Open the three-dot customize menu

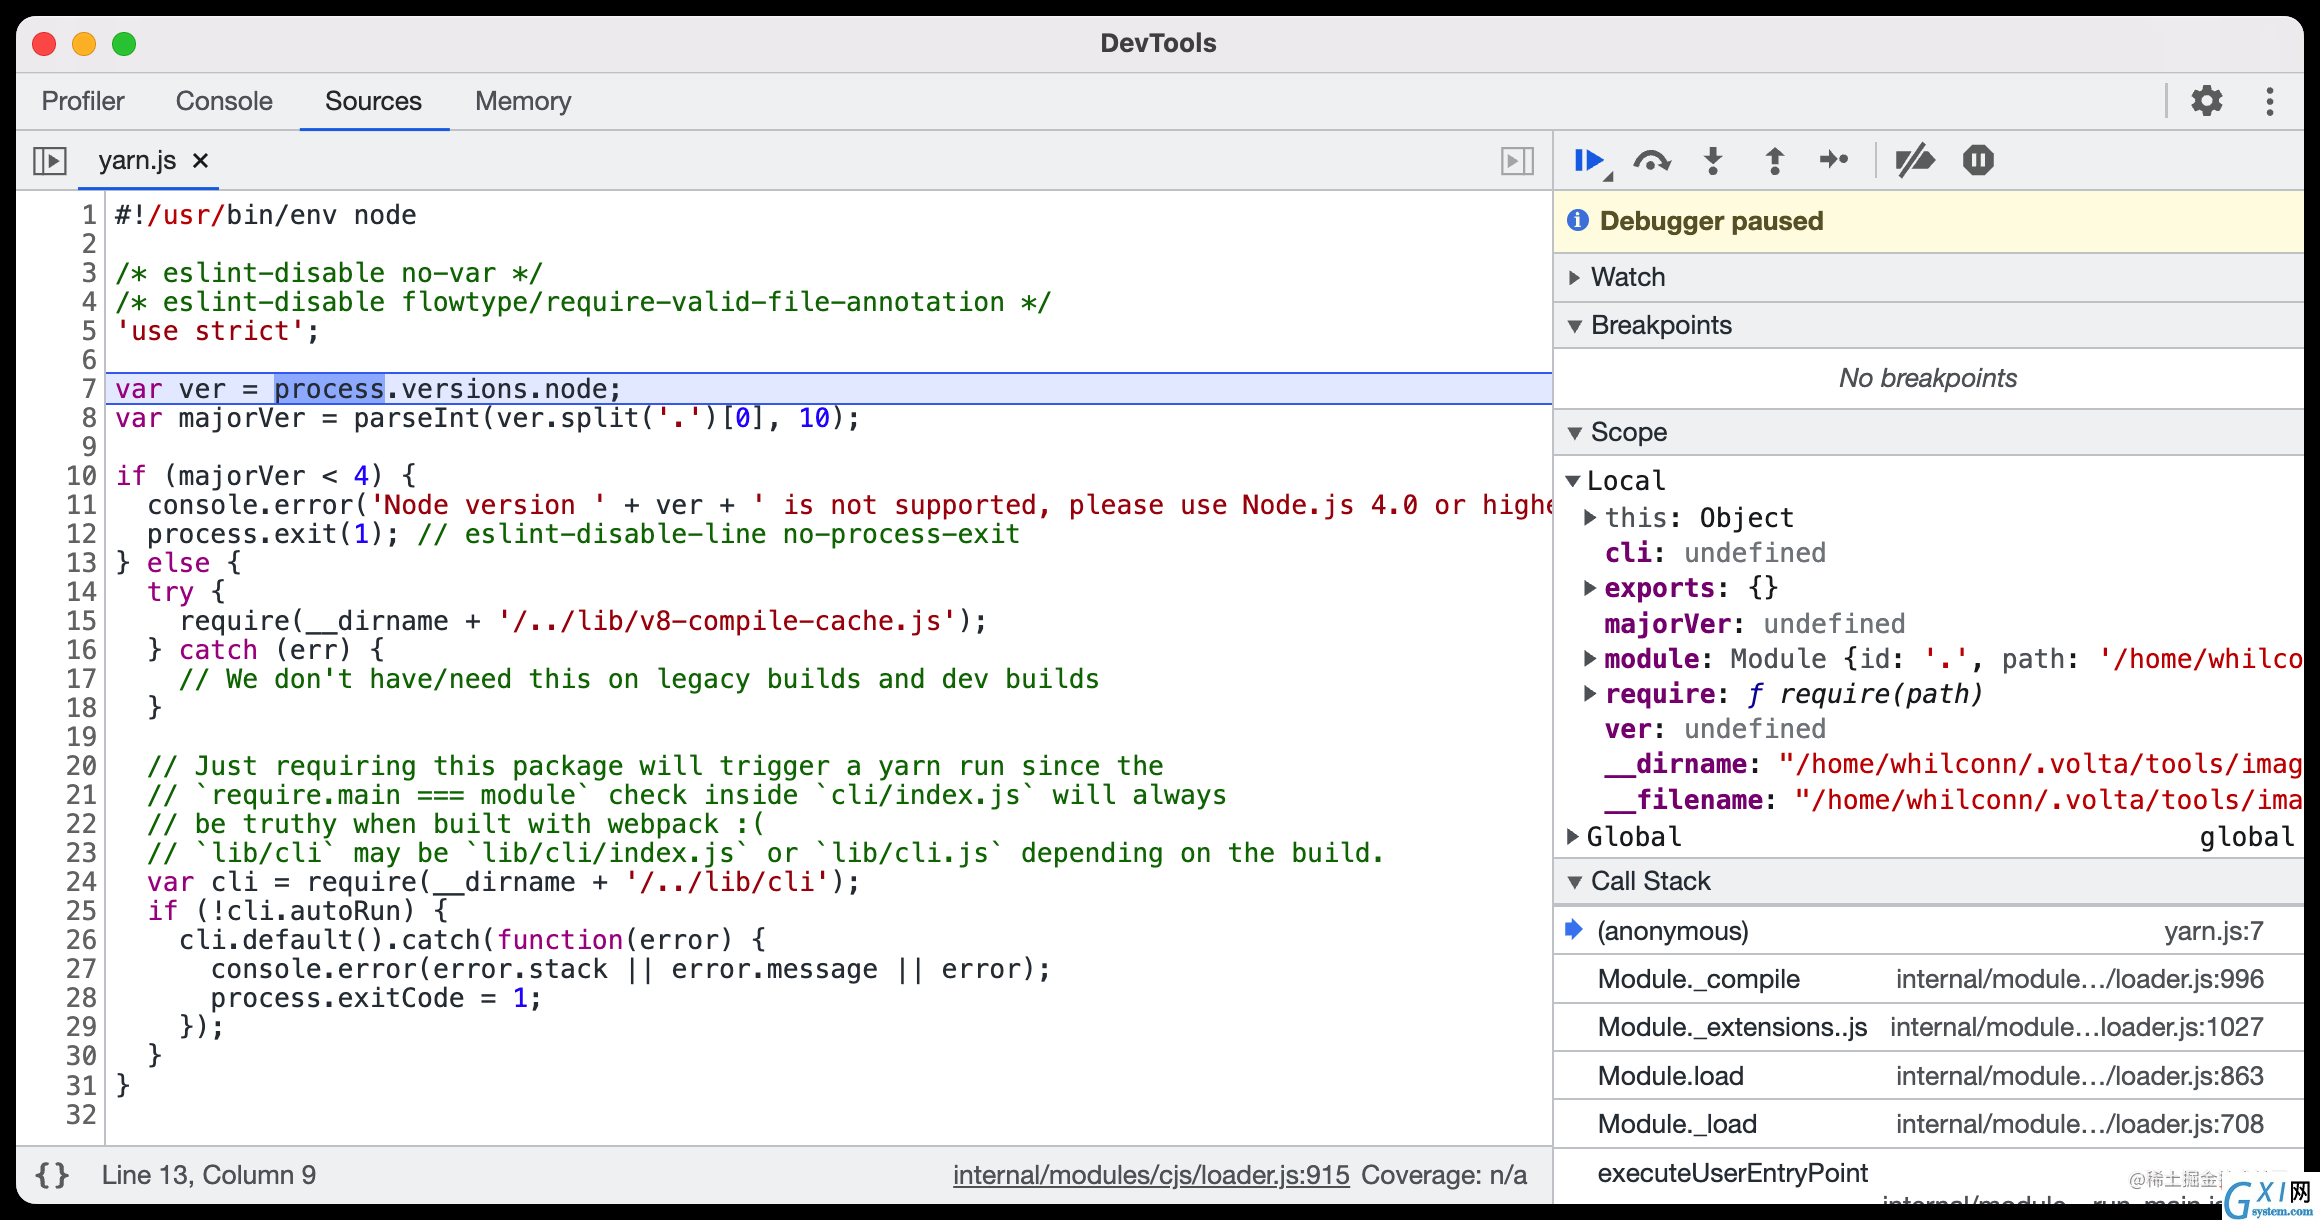point(2270,101)
